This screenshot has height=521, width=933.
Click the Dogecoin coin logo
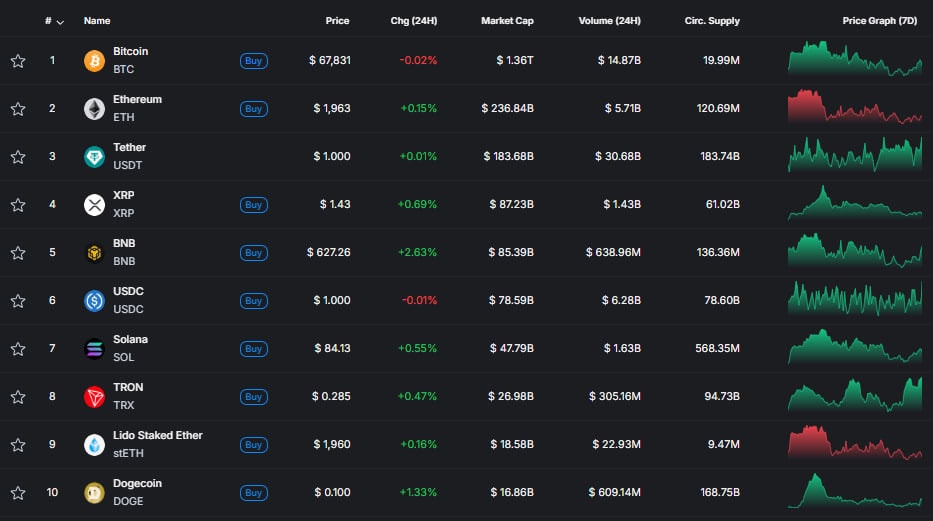pyautogui.click(x=94, y=492)
